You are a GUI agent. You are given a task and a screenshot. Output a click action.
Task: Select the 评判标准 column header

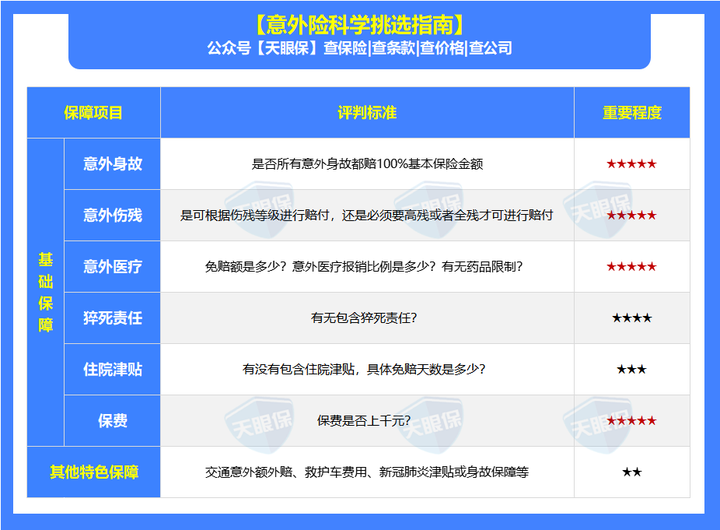(x=367, y=113)
